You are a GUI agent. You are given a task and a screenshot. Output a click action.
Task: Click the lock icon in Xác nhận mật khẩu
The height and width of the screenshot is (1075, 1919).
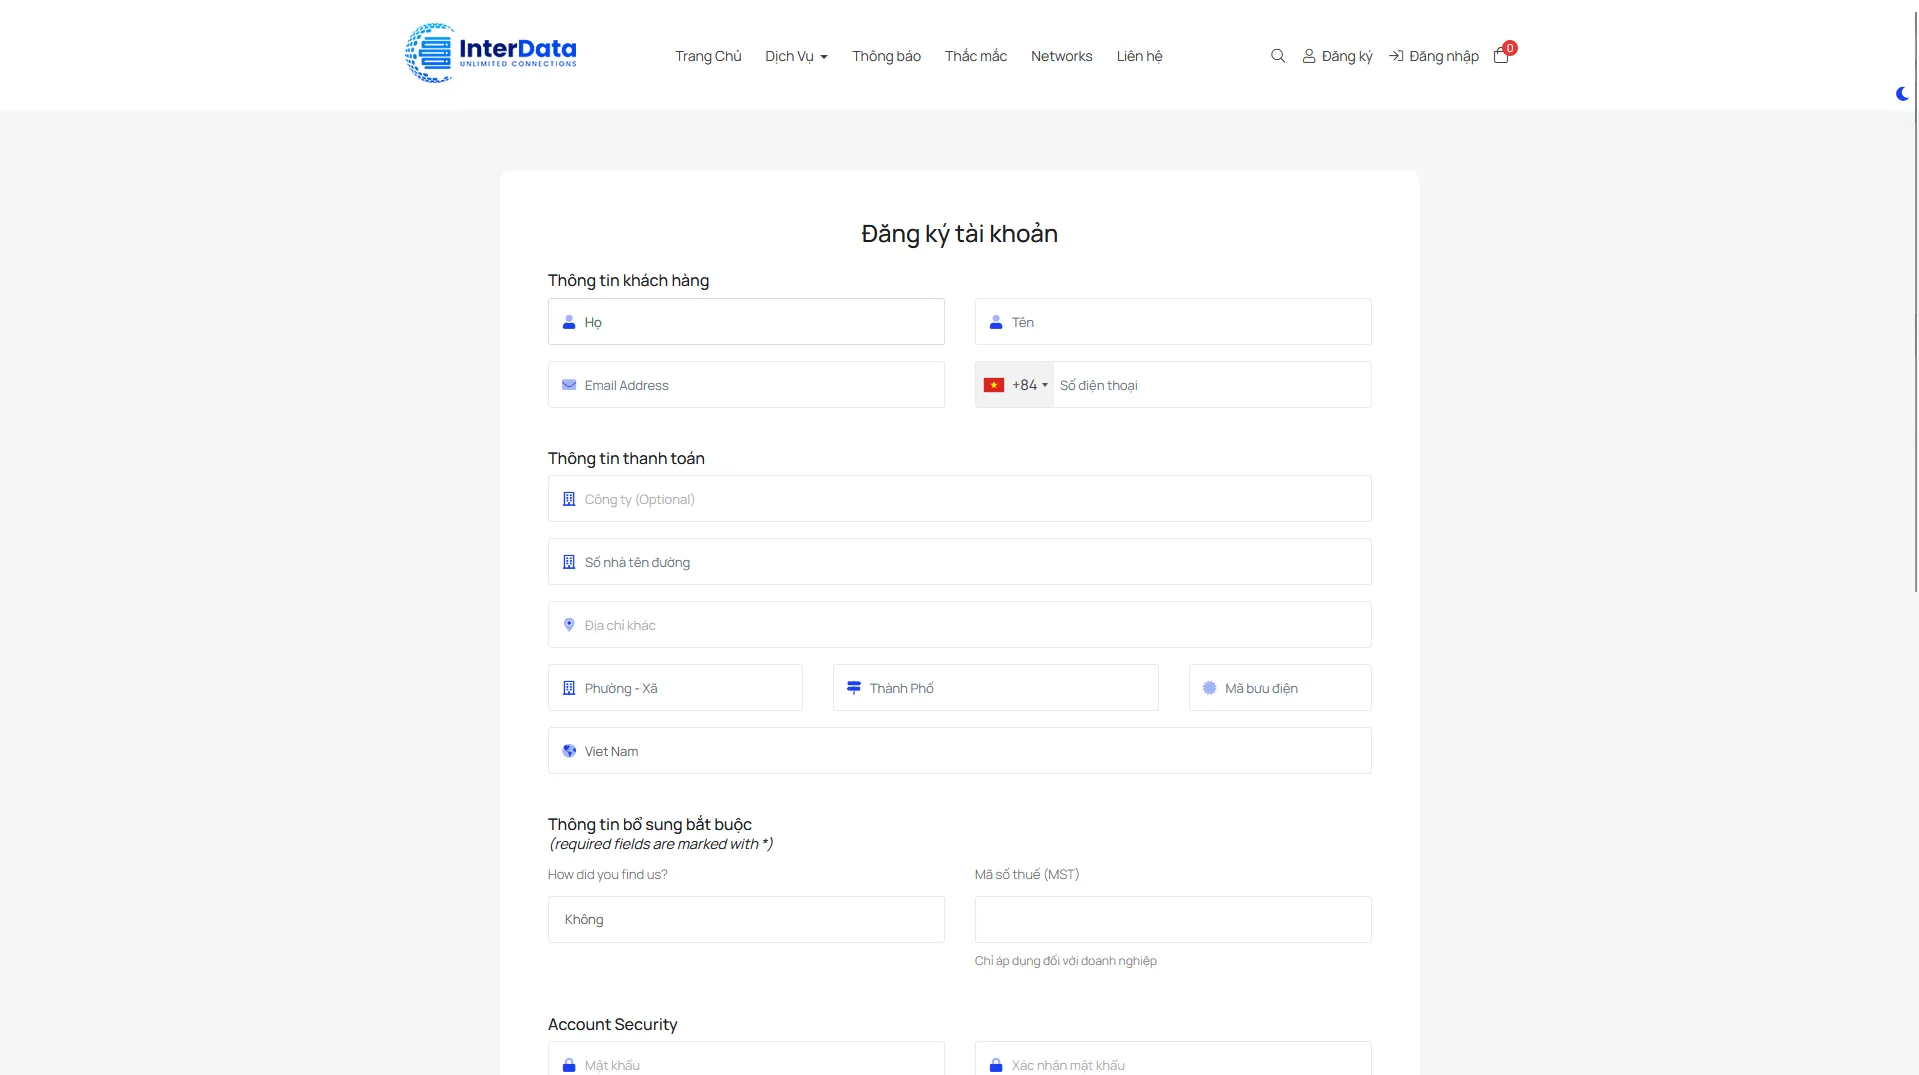996,1066
